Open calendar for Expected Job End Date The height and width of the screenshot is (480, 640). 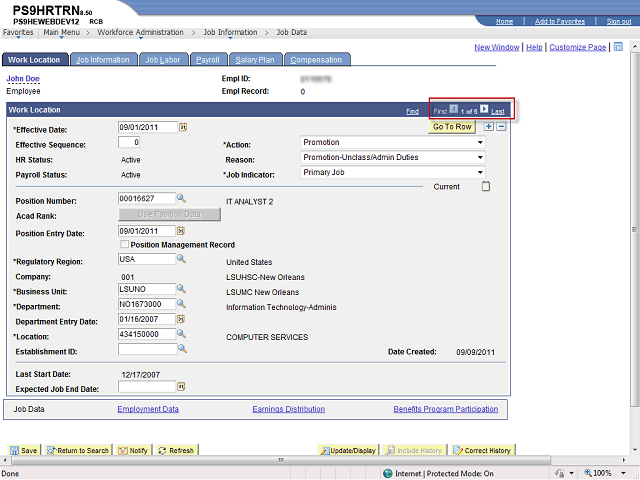point(181,386)
